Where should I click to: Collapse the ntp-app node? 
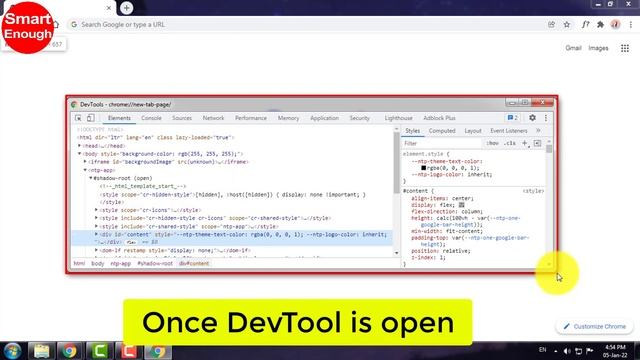click(x=85, y=170)
